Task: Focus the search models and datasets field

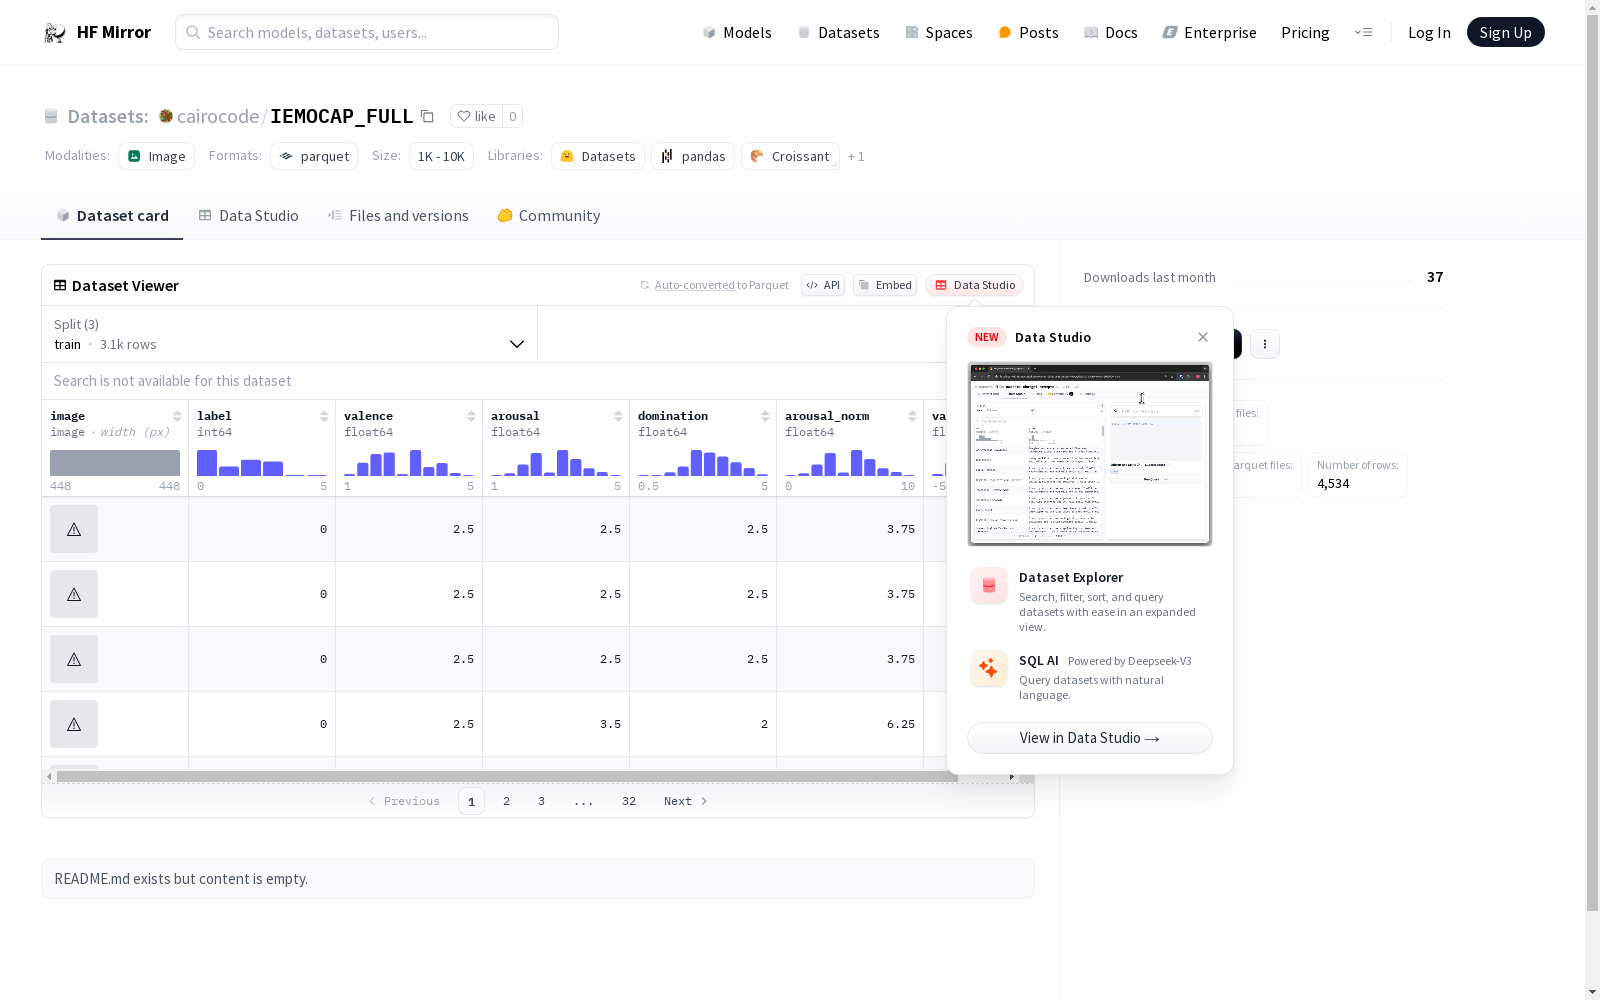Action: click(367, 33)
